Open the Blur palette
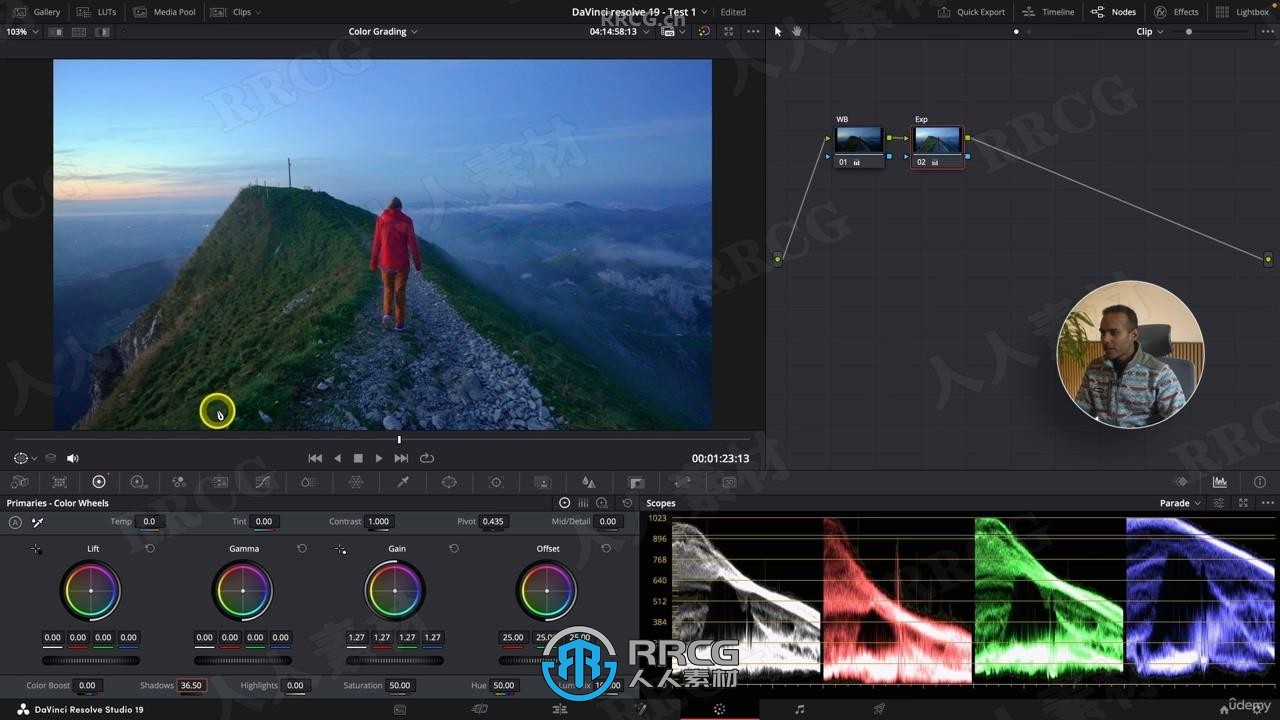 pos(589,482)
